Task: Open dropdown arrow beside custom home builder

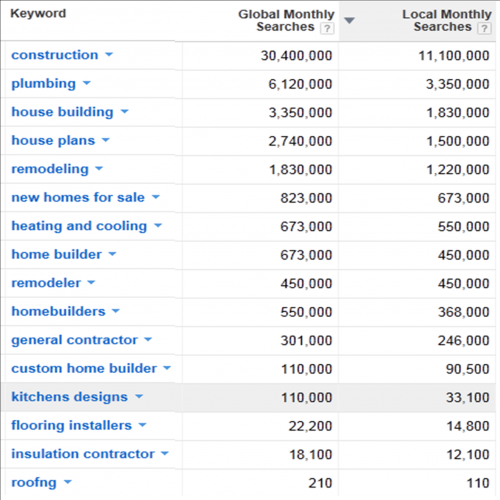Action: click(167, 368)
